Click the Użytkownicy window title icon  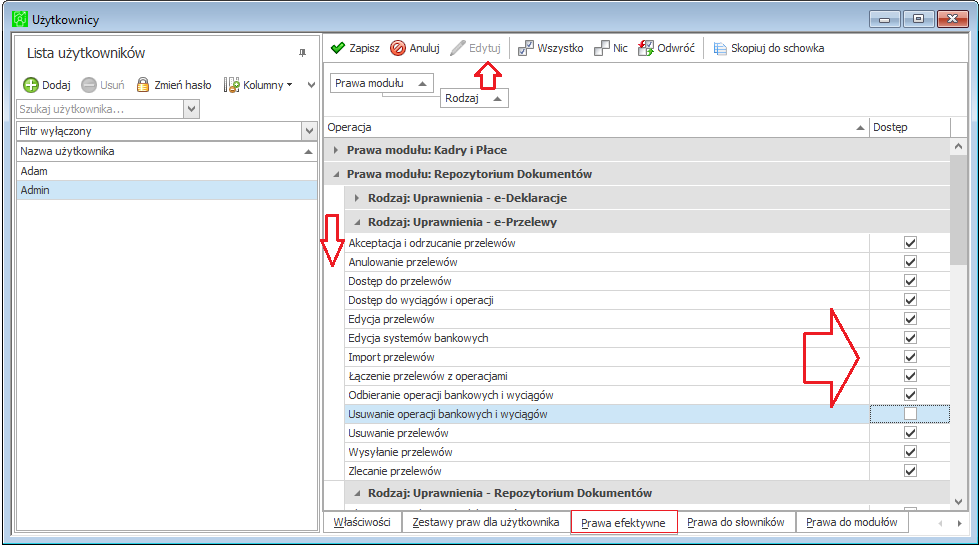(x=20, y=19)
